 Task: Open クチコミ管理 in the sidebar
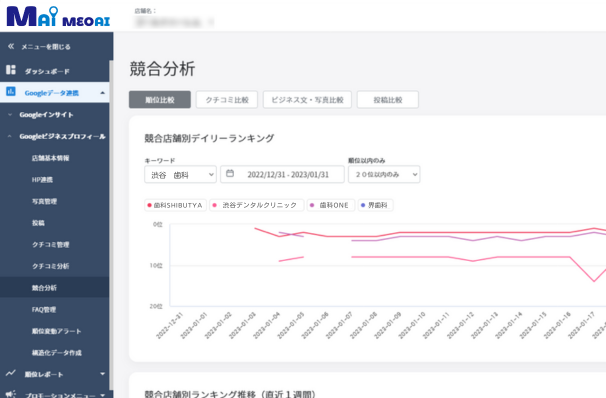point(50,245)
